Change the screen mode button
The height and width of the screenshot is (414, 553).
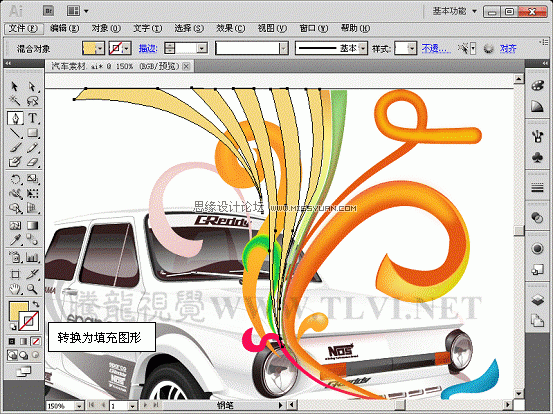[24, 371]
